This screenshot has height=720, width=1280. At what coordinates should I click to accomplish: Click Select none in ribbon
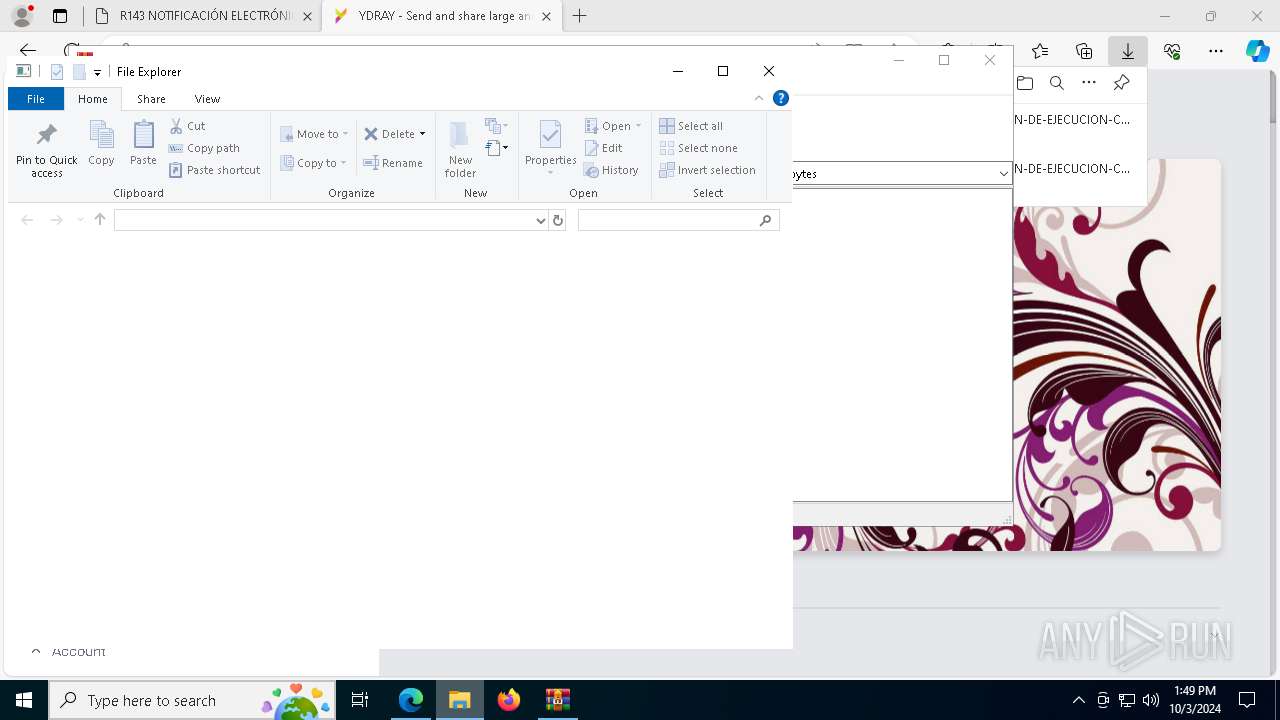point(699,148)
